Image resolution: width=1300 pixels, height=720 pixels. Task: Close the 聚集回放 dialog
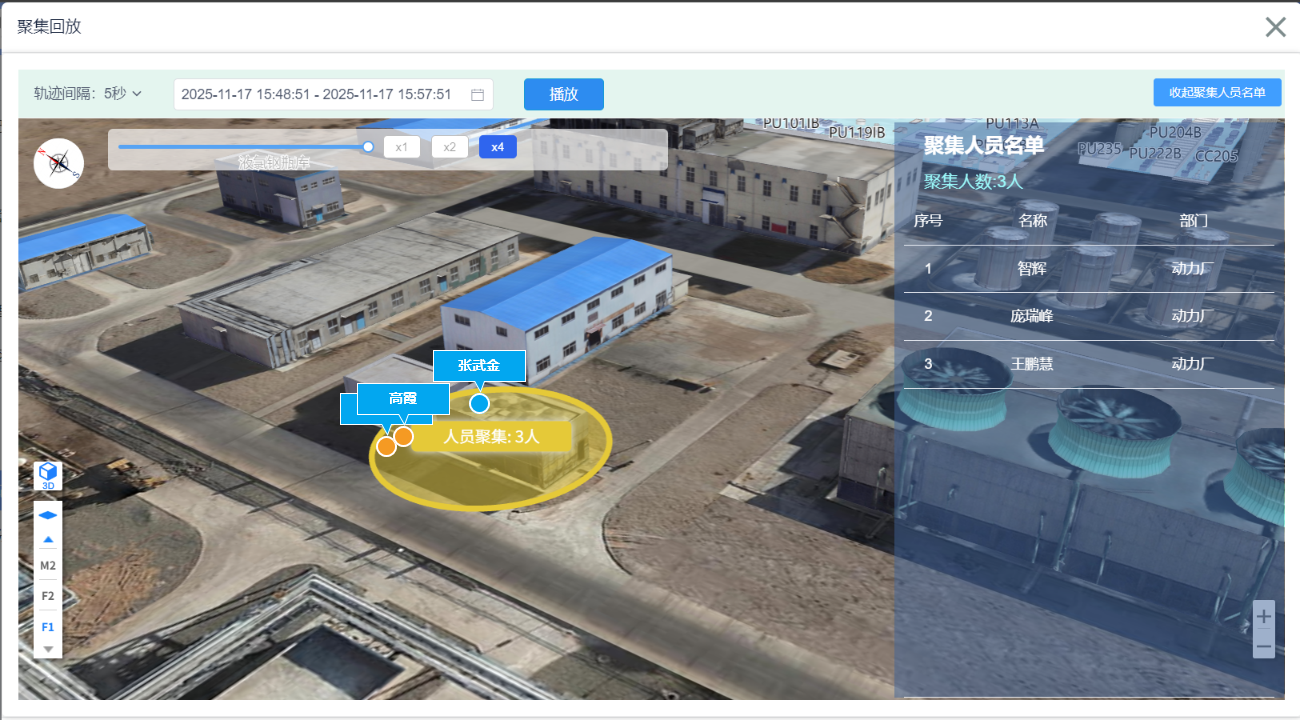coord(1275,27)
